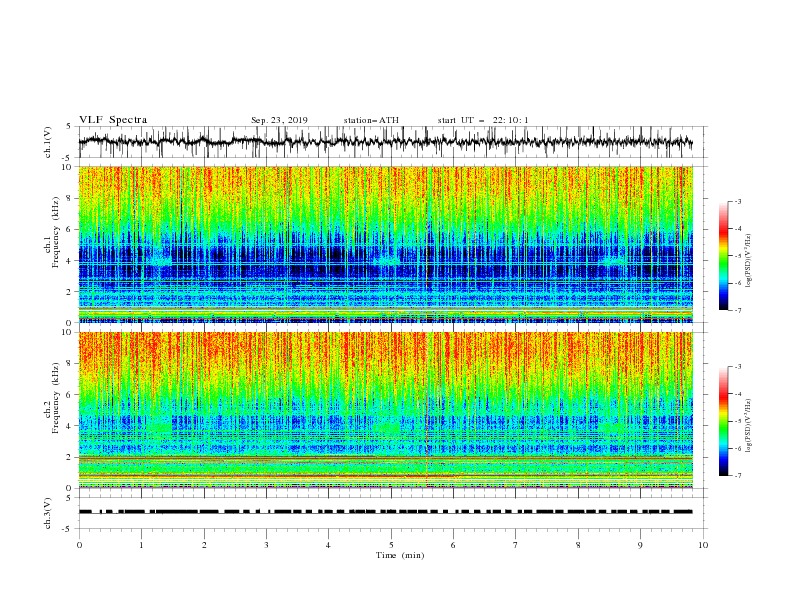
Task: Click the time axis tick label "5"
Action: (391, 545)
